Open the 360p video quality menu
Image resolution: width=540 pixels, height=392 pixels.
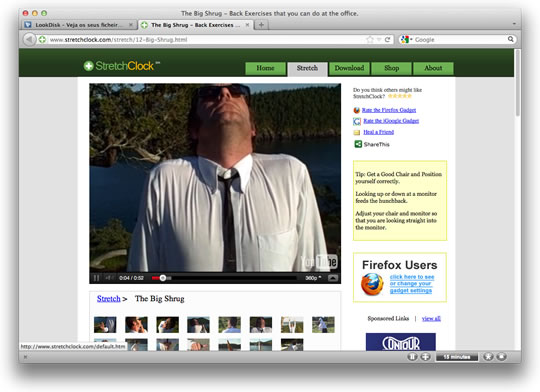point(313,278)
